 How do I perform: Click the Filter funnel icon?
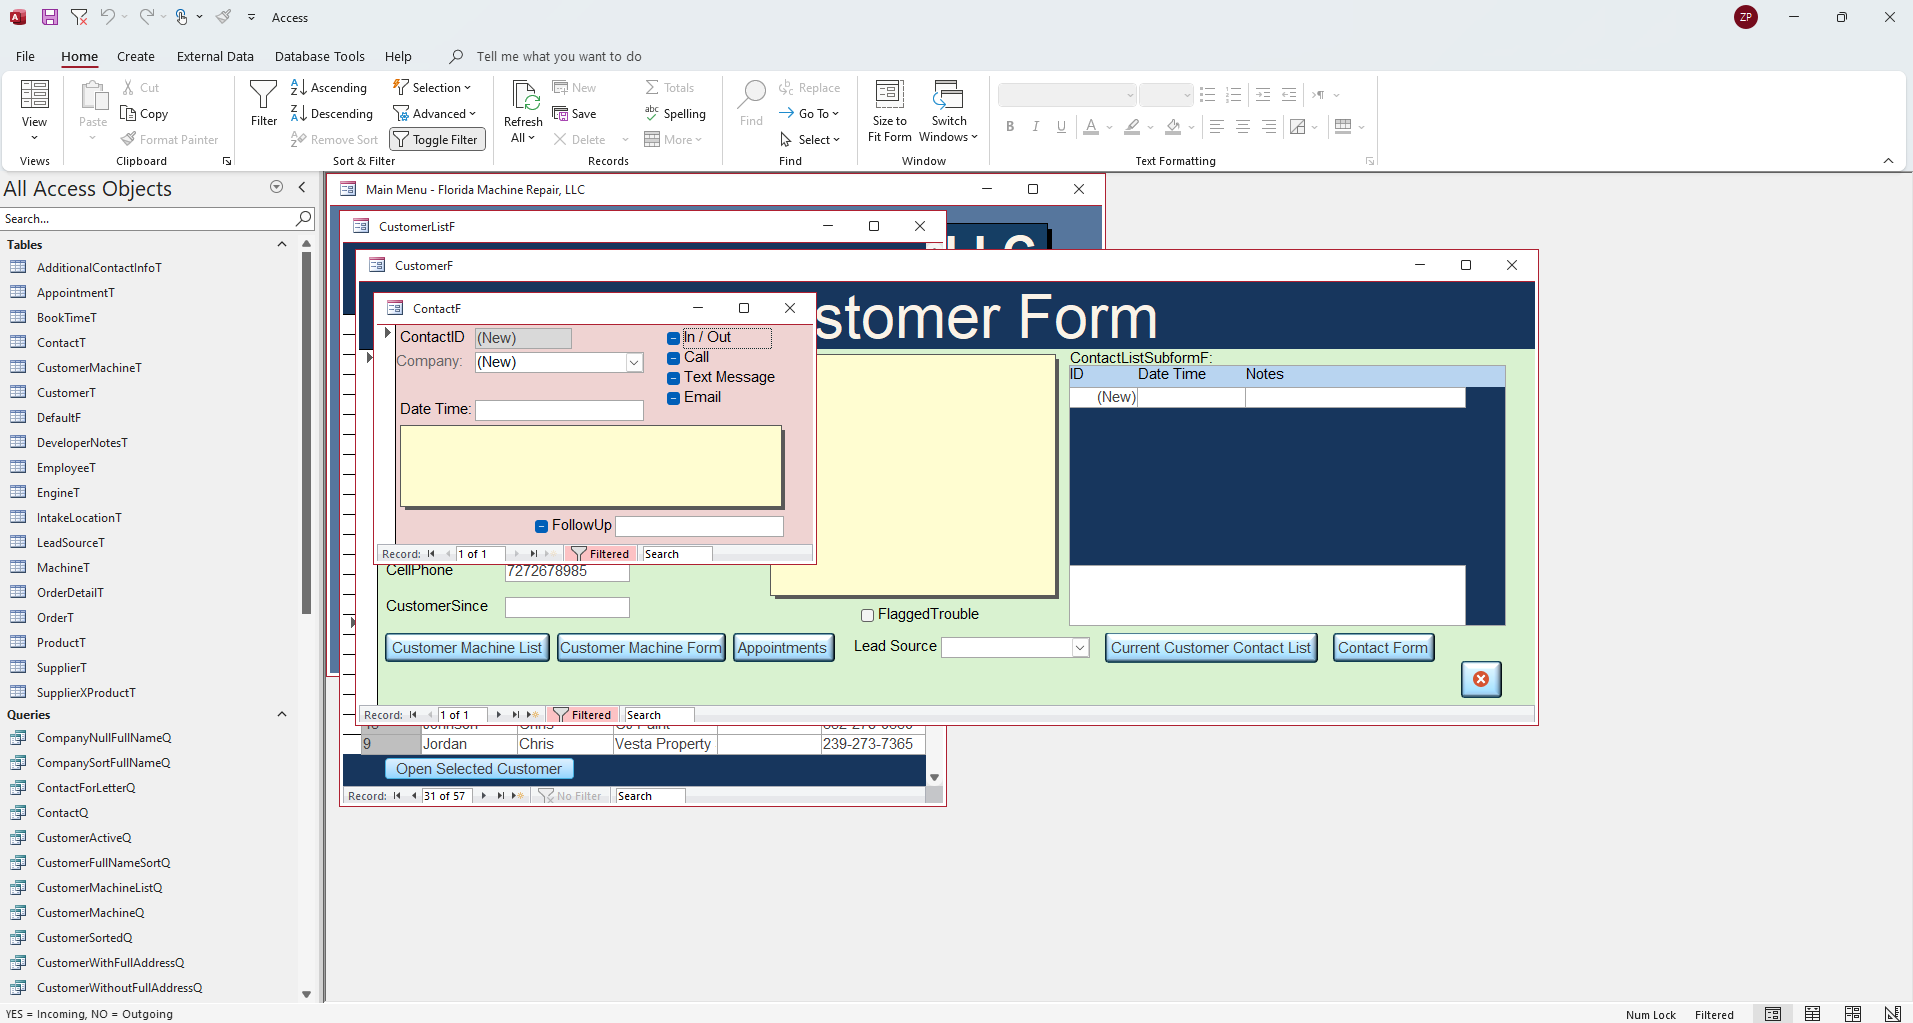pos(263,95)
